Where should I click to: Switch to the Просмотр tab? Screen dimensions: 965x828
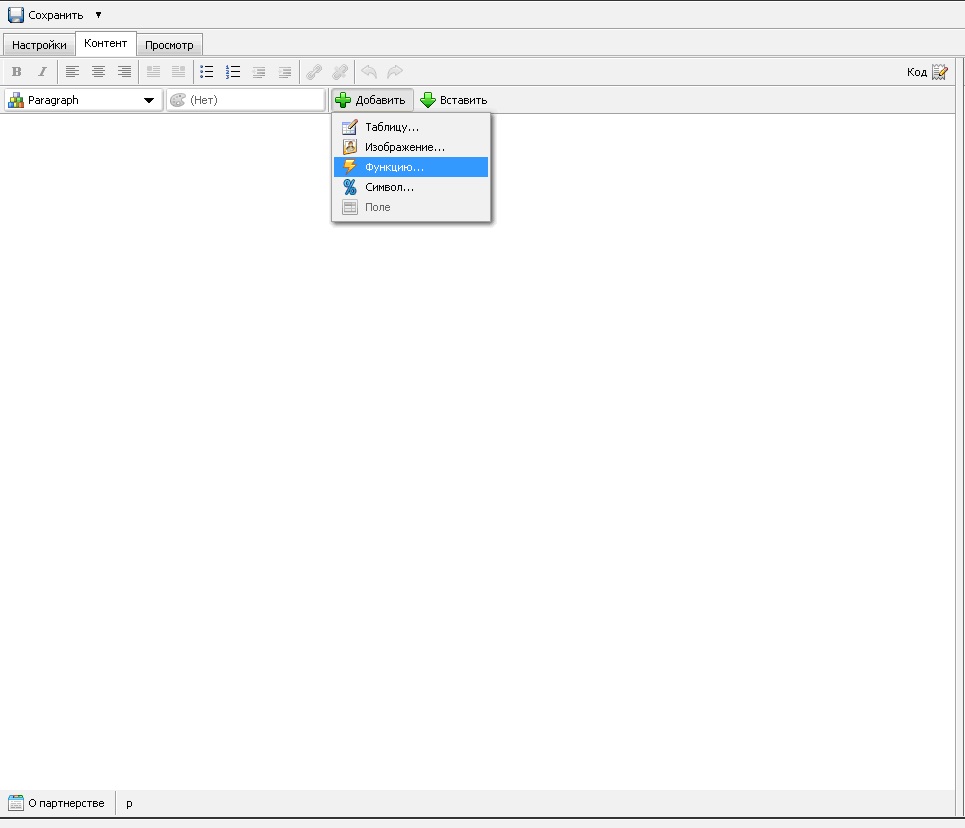169,45
